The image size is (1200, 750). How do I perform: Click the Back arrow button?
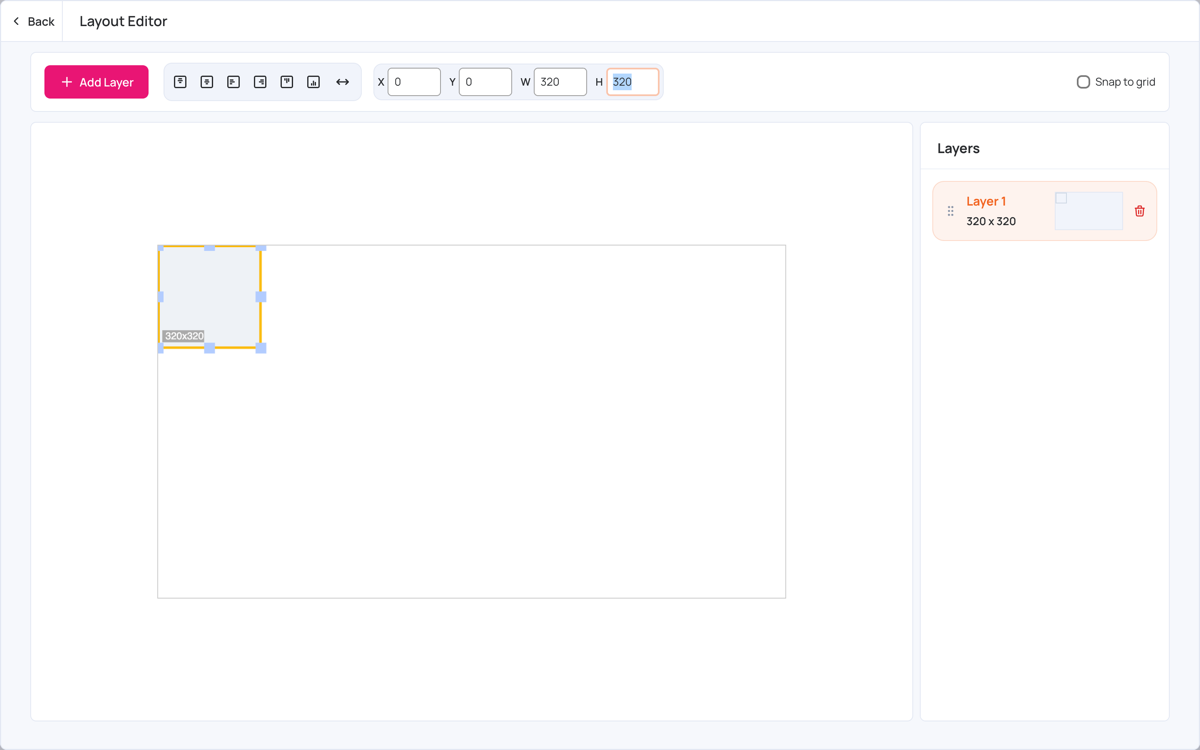(32, 21)
